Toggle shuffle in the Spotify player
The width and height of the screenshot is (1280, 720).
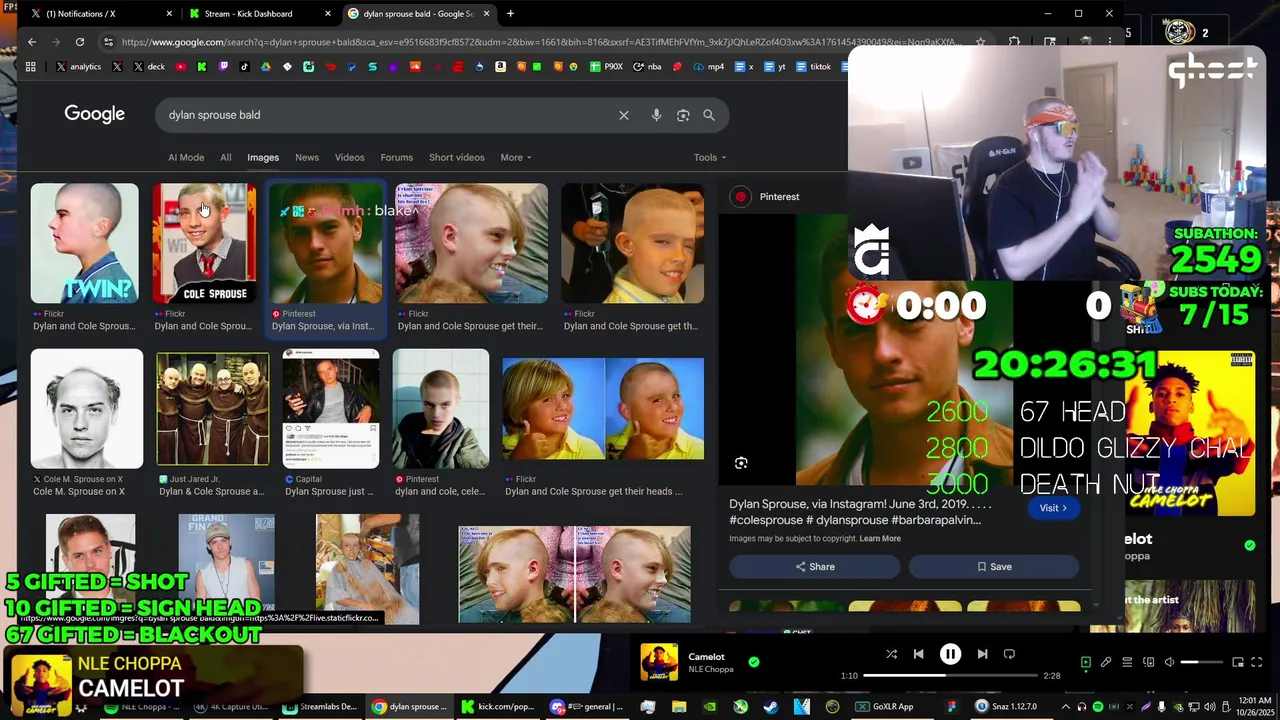click(891, 654)
